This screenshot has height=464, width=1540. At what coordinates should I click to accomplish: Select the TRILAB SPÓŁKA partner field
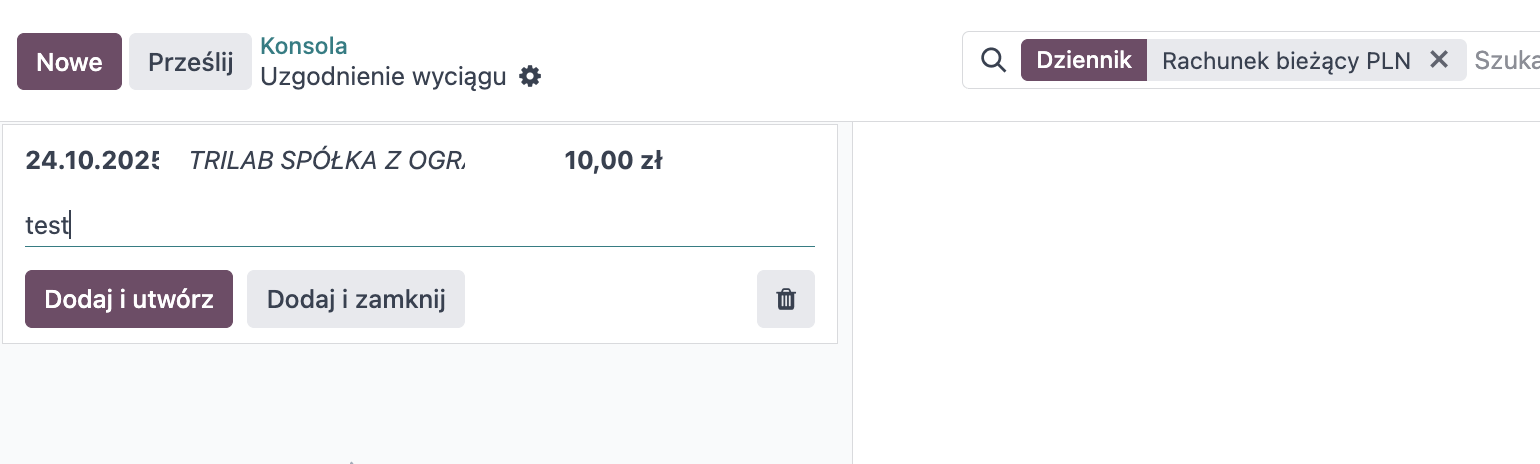(x=327, y=160)
